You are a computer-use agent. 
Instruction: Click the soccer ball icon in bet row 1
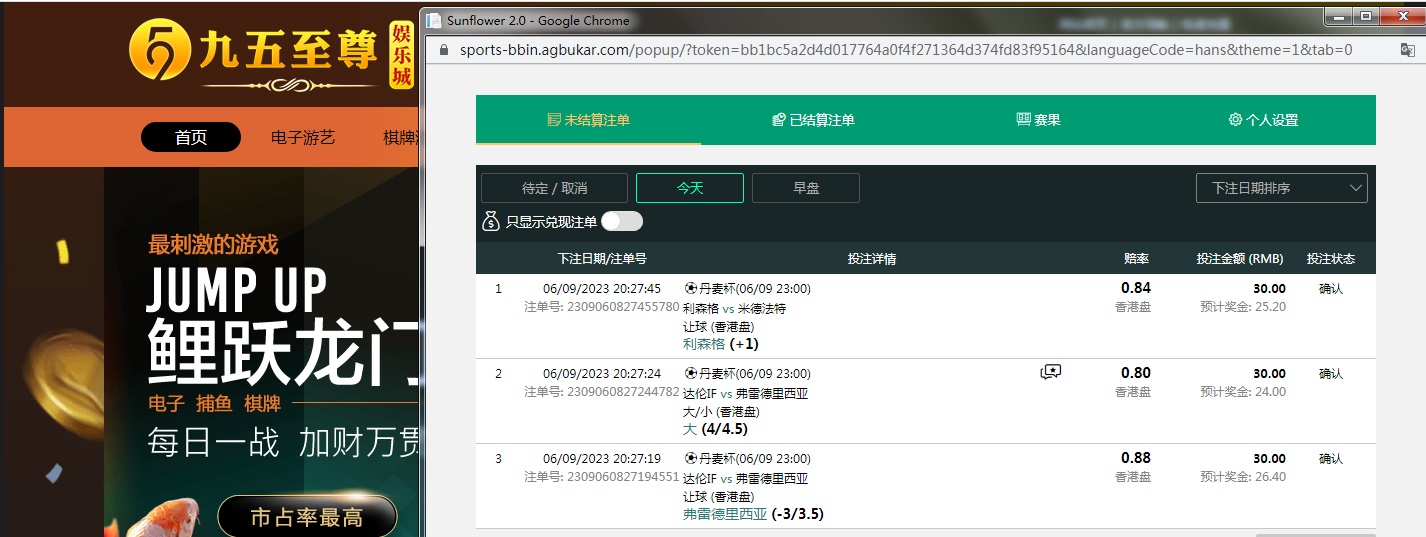[690, 289]
